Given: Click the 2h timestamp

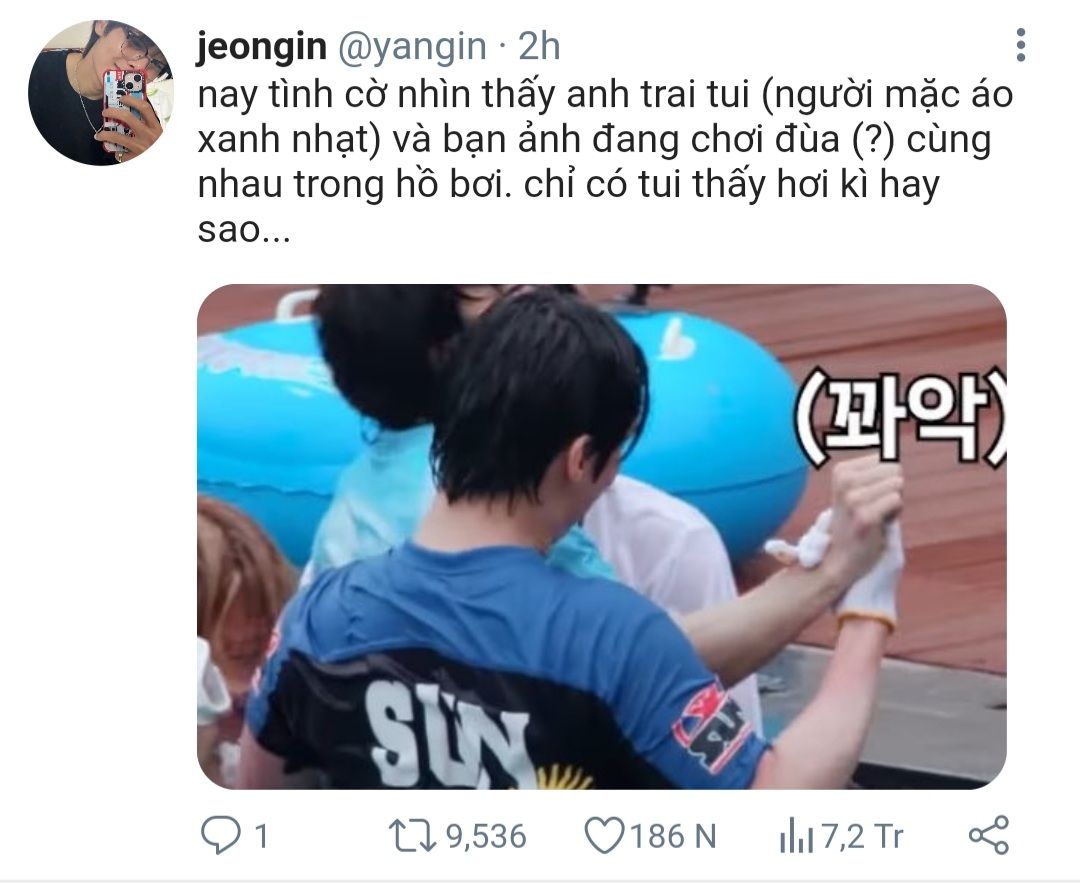Looking at the screenshot, I should click(x=539, y=47).
